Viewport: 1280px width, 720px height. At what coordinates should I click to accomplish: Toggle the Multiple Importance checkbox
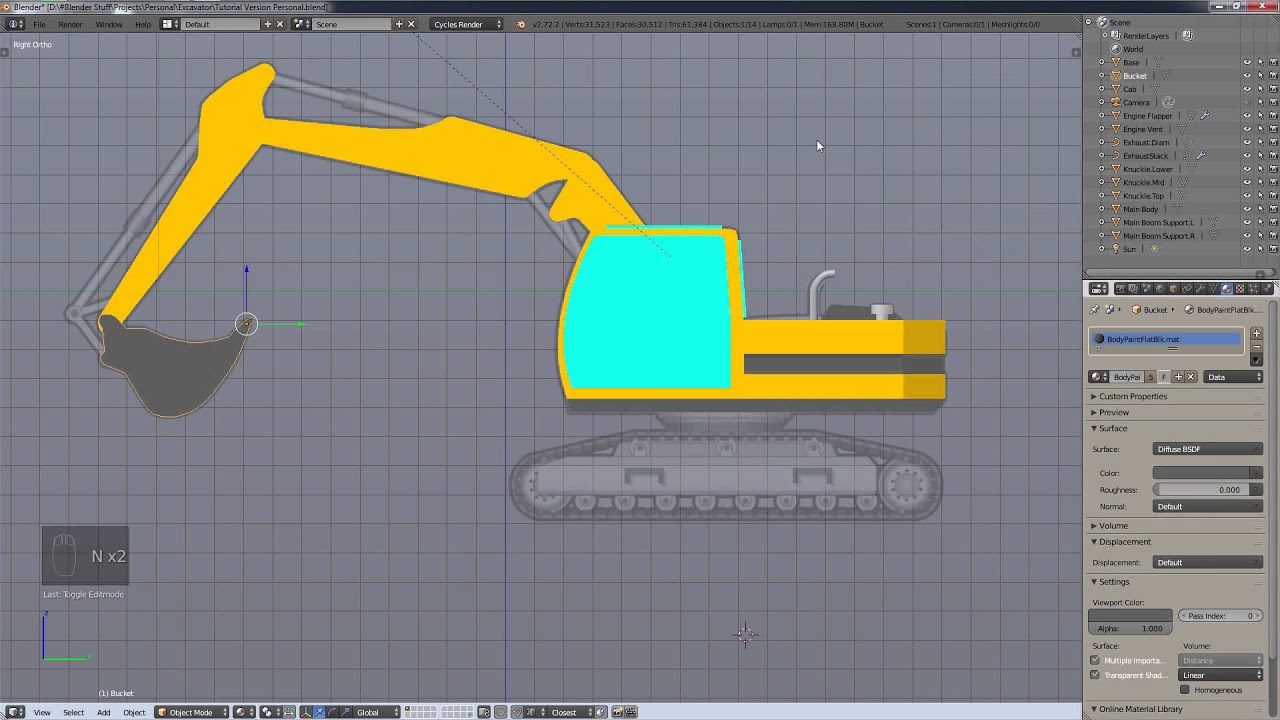[1095, 661]
